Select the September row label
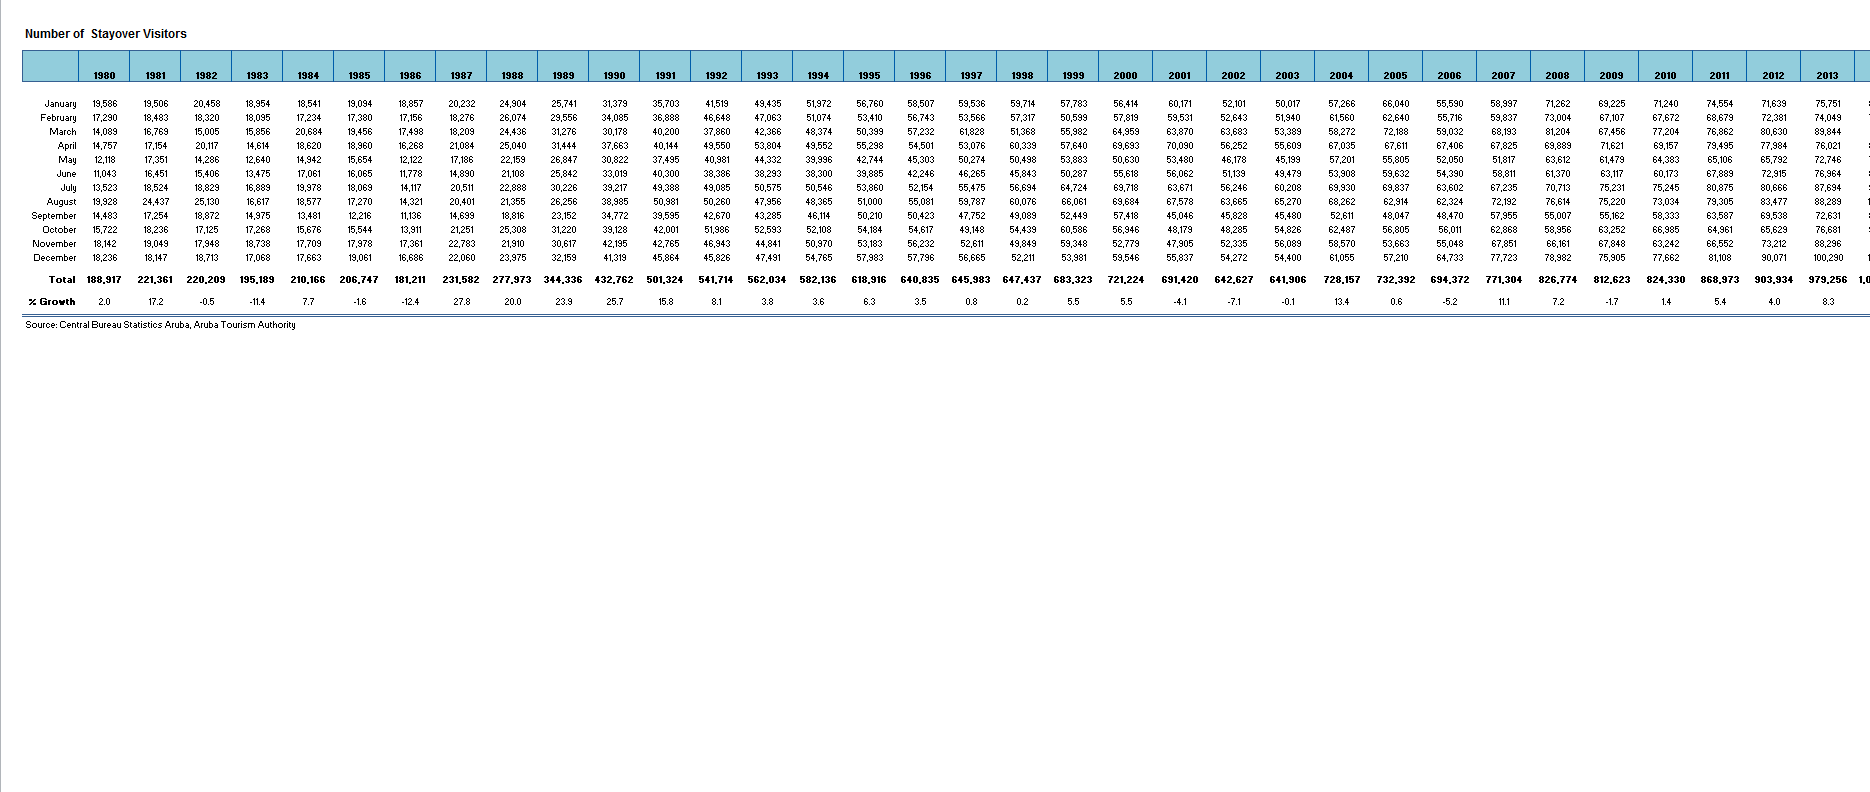 point(54,216)
